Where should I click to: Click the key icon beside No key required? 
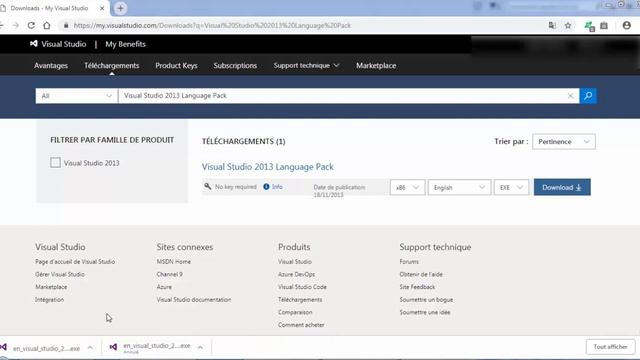click(208, 187)
